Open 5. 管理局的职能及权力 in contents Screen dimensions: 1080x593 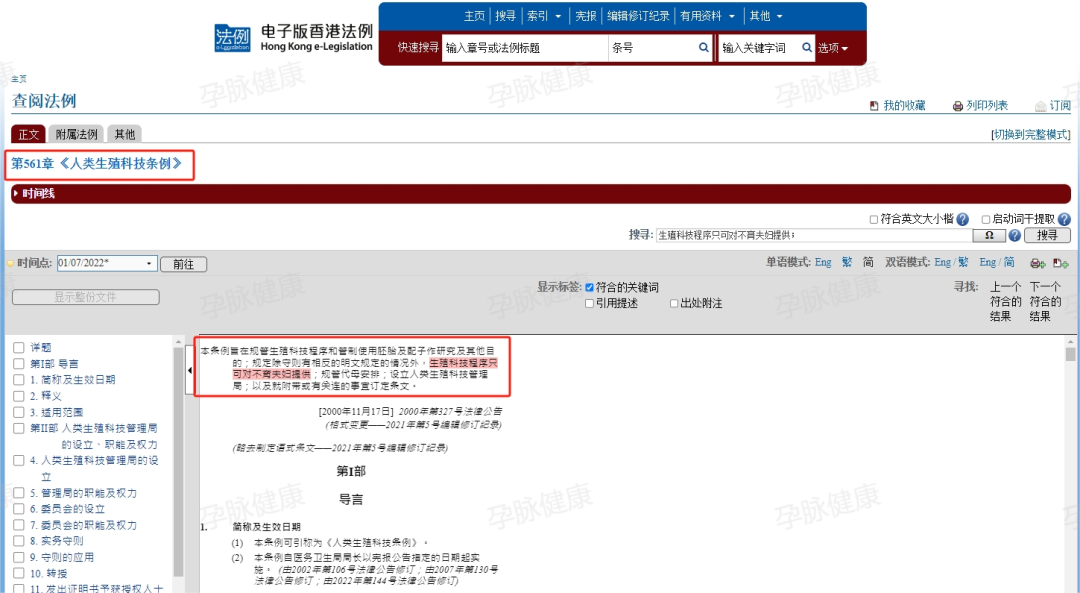click(83, 493)
